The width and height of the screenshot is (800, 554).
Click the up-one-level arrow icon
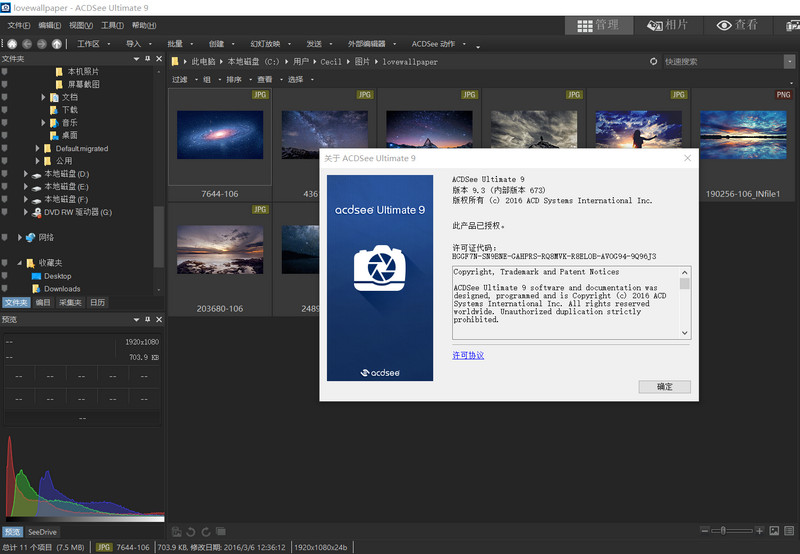57,44
